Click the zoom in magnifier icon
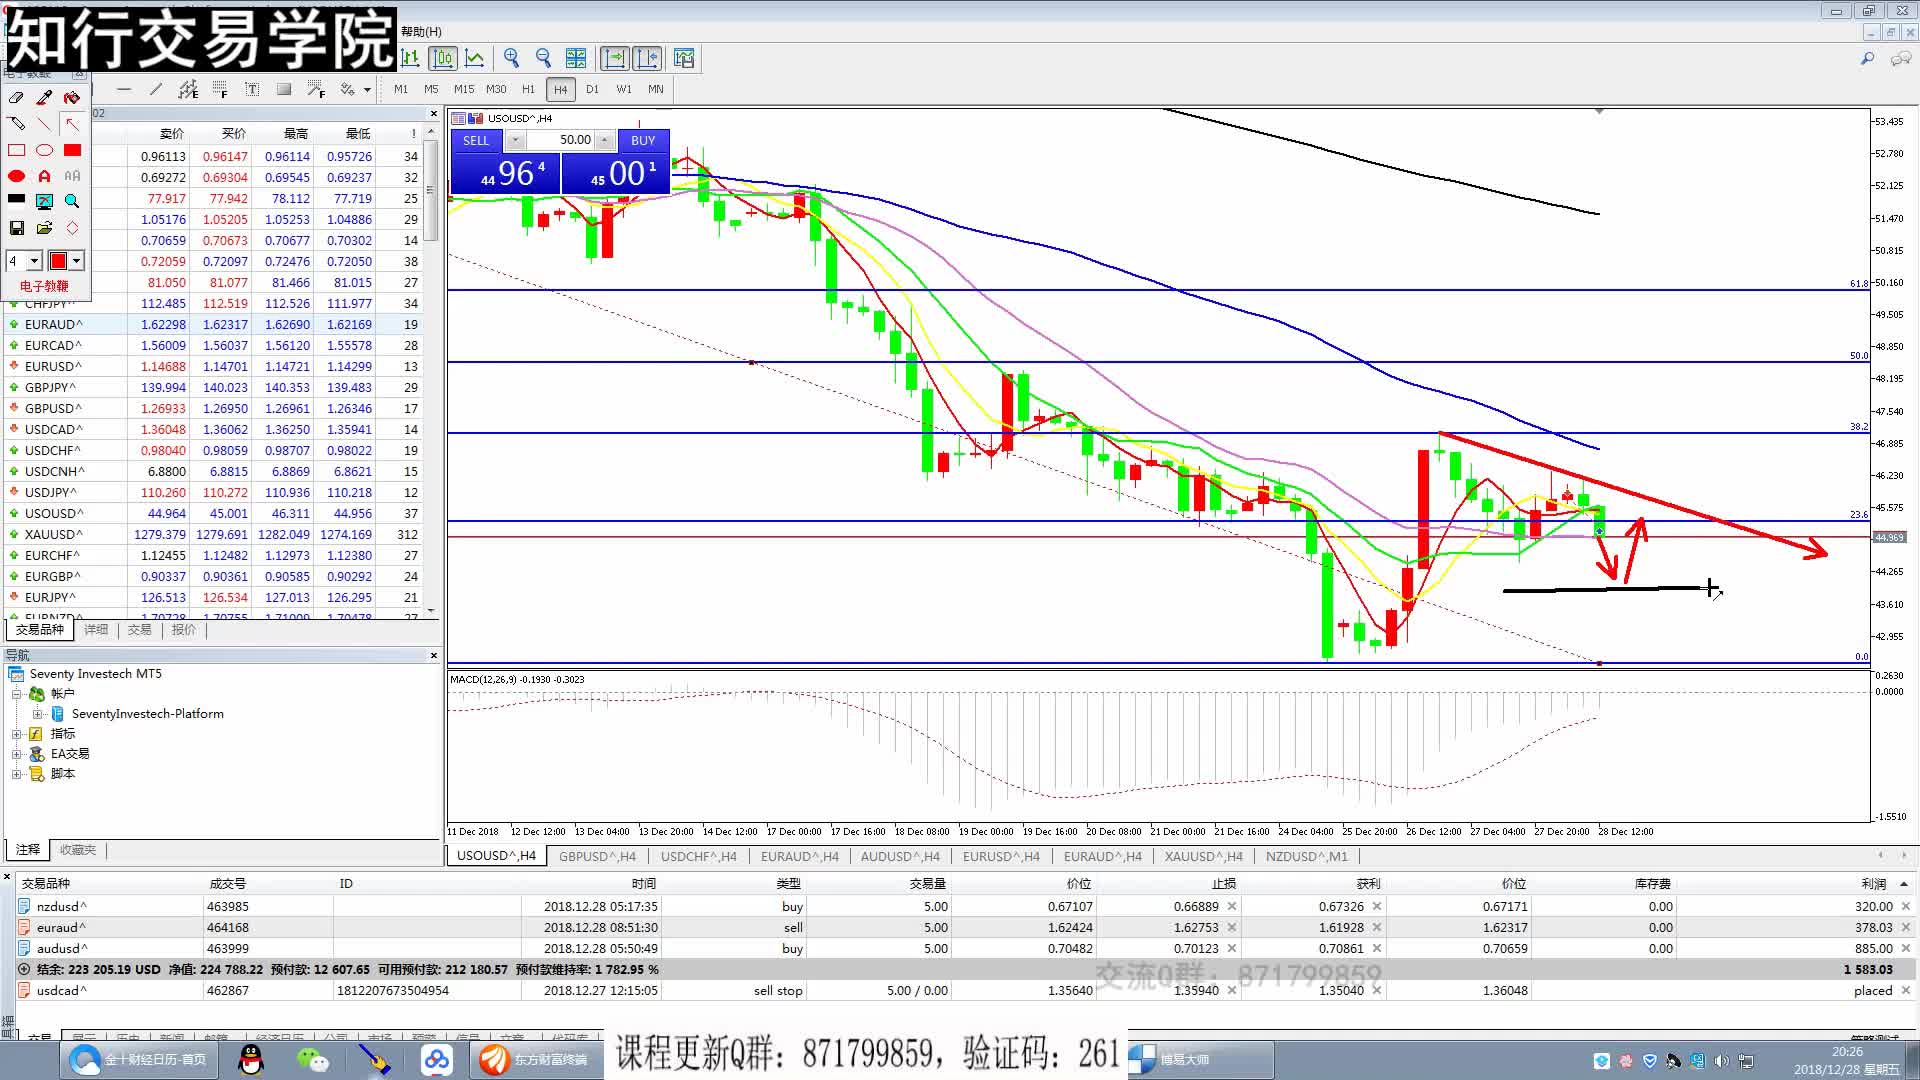The height and width of the screenshot is (1080, 1920). point(511,58)
